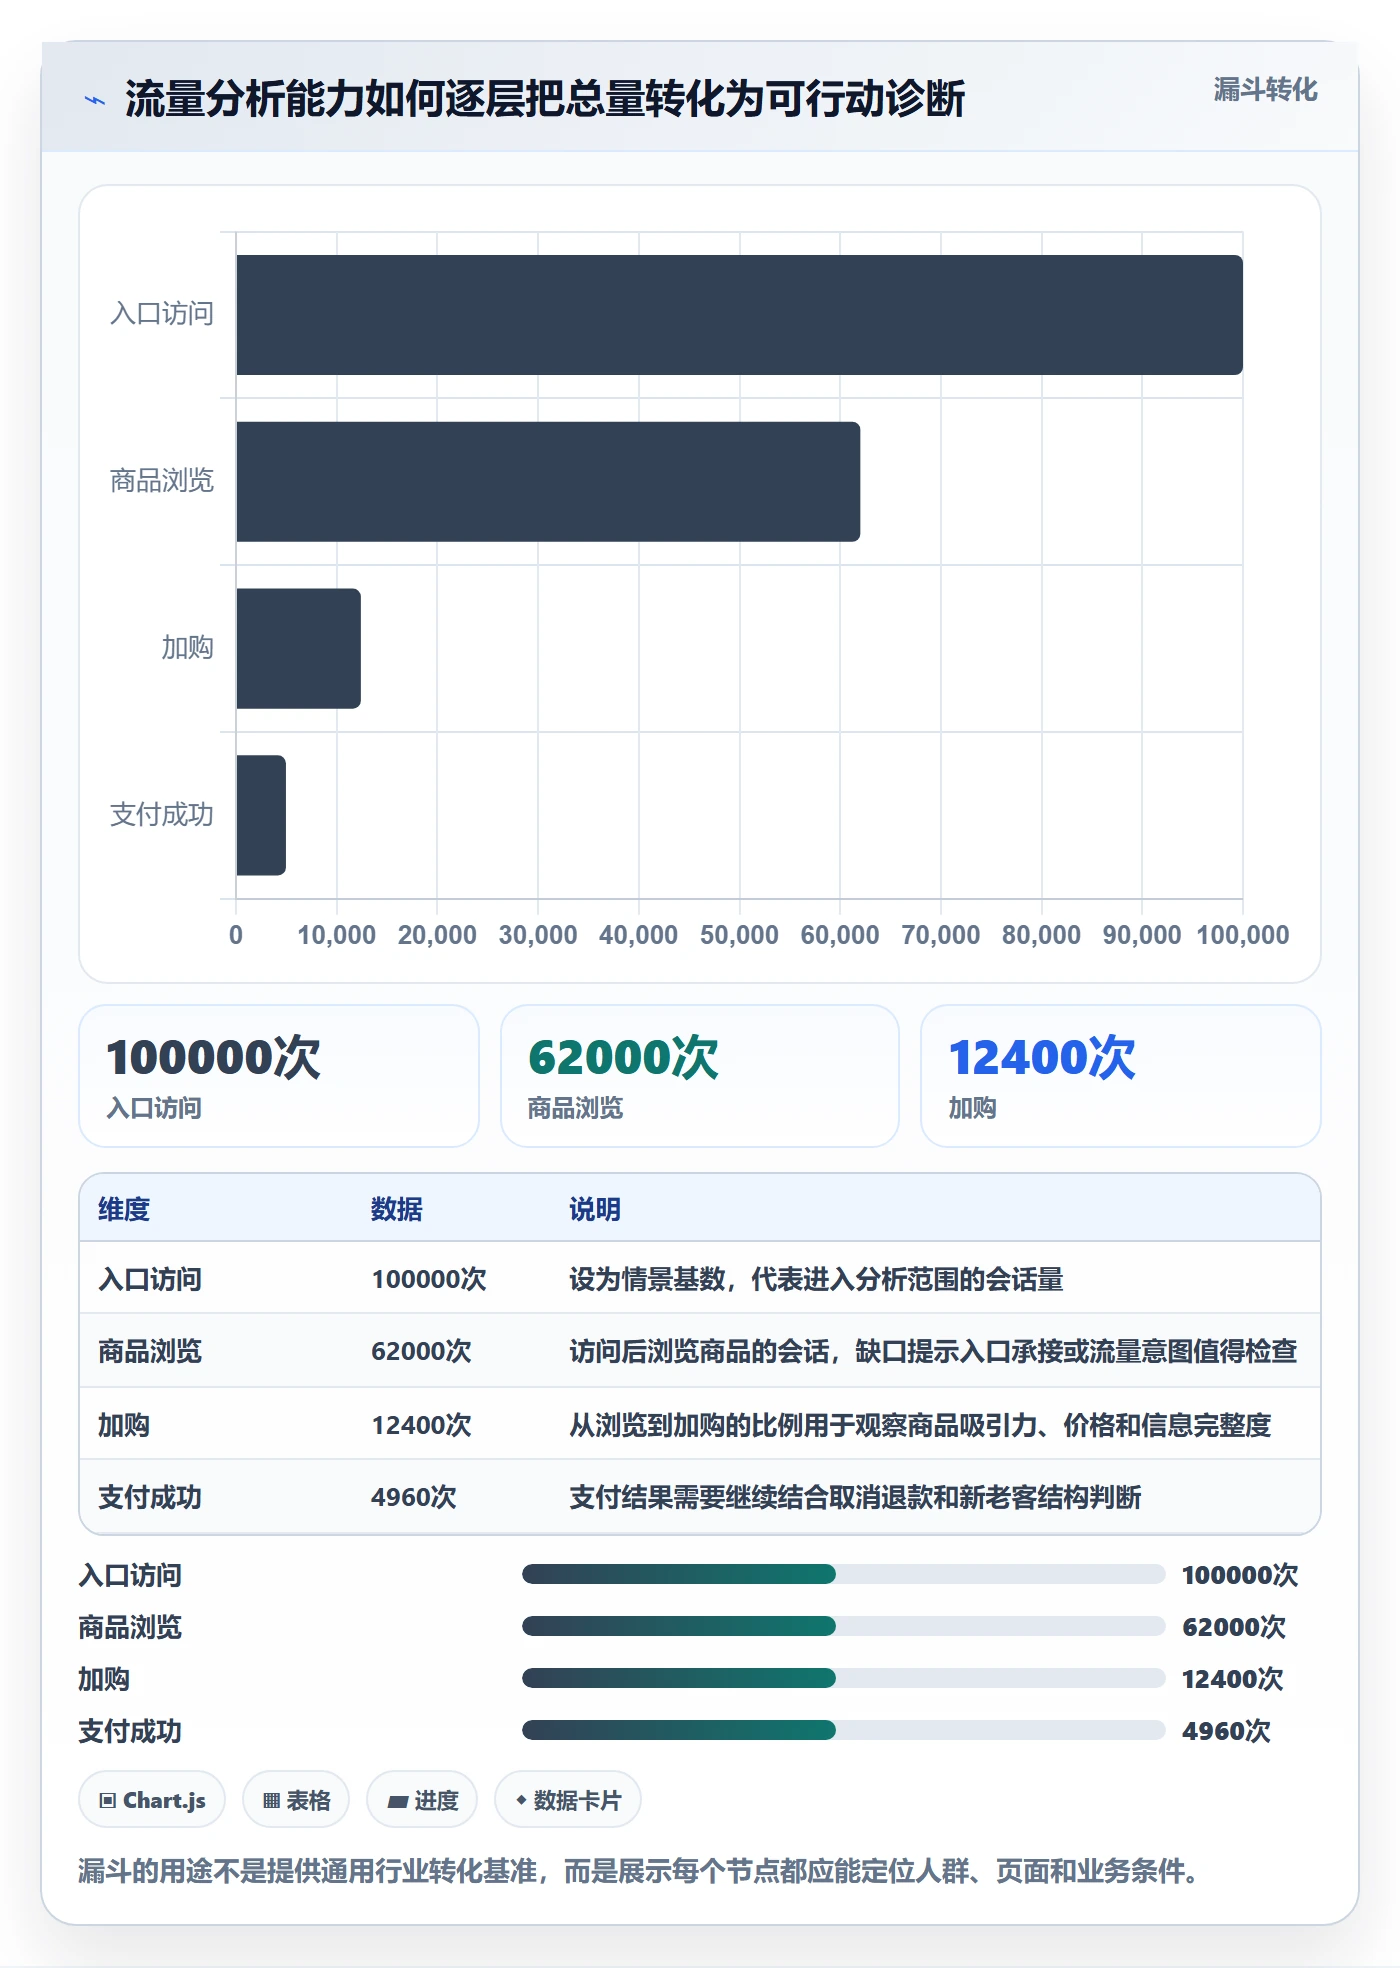
Task: Click the 入口访问 label in progress list
Action: click(x=130, y=1575)
